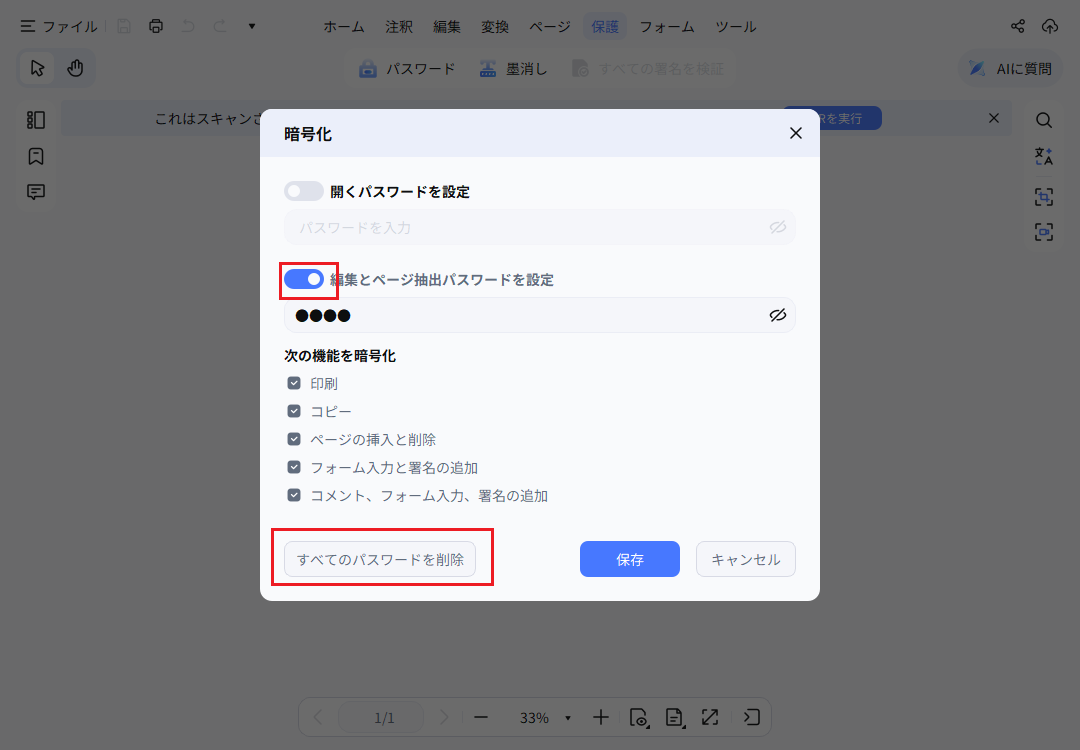The height and width of the screenshot is (750, 1080).
Task: Select the arrow pointer tool
Action: [x=37, y=68]
